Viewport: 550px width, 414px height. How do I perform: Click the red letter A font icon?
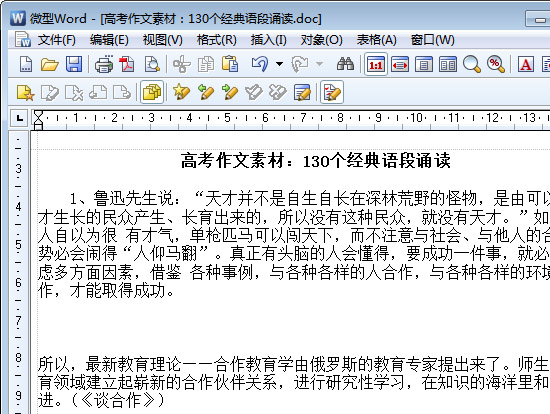[526, 64]
